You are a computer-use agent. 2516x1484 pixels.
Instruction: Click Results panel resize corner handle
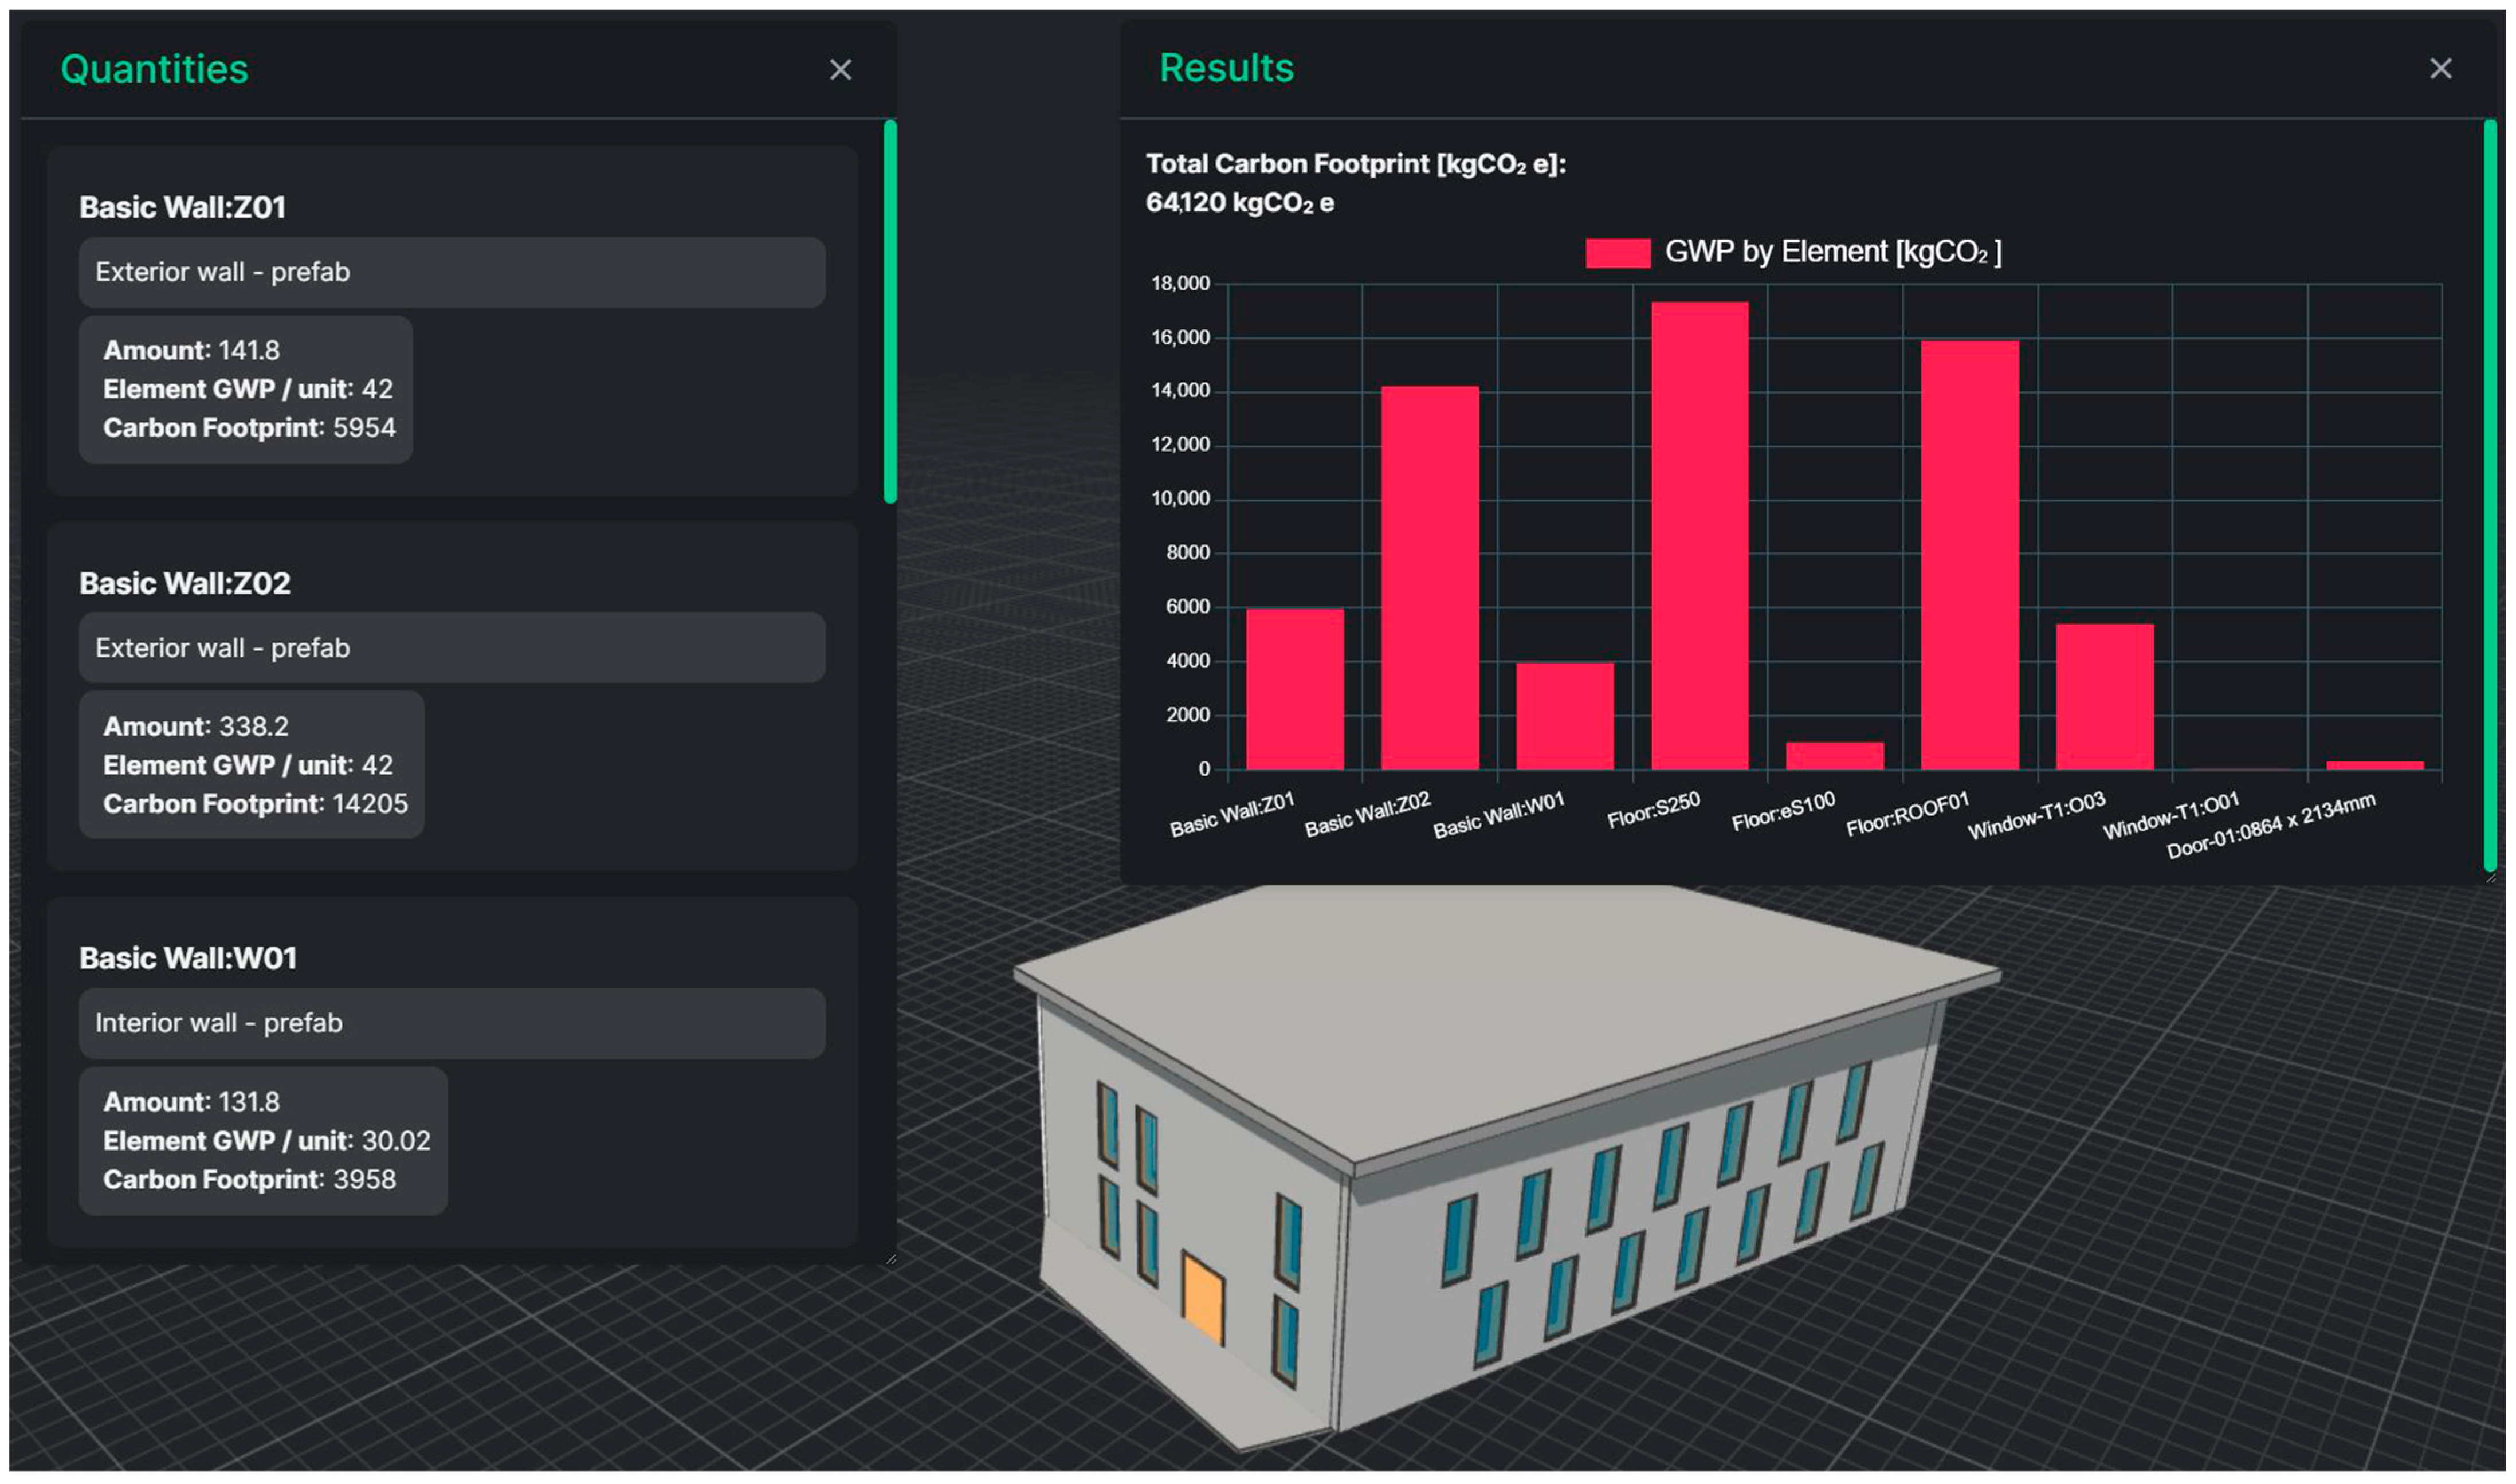click(2490, 877)
